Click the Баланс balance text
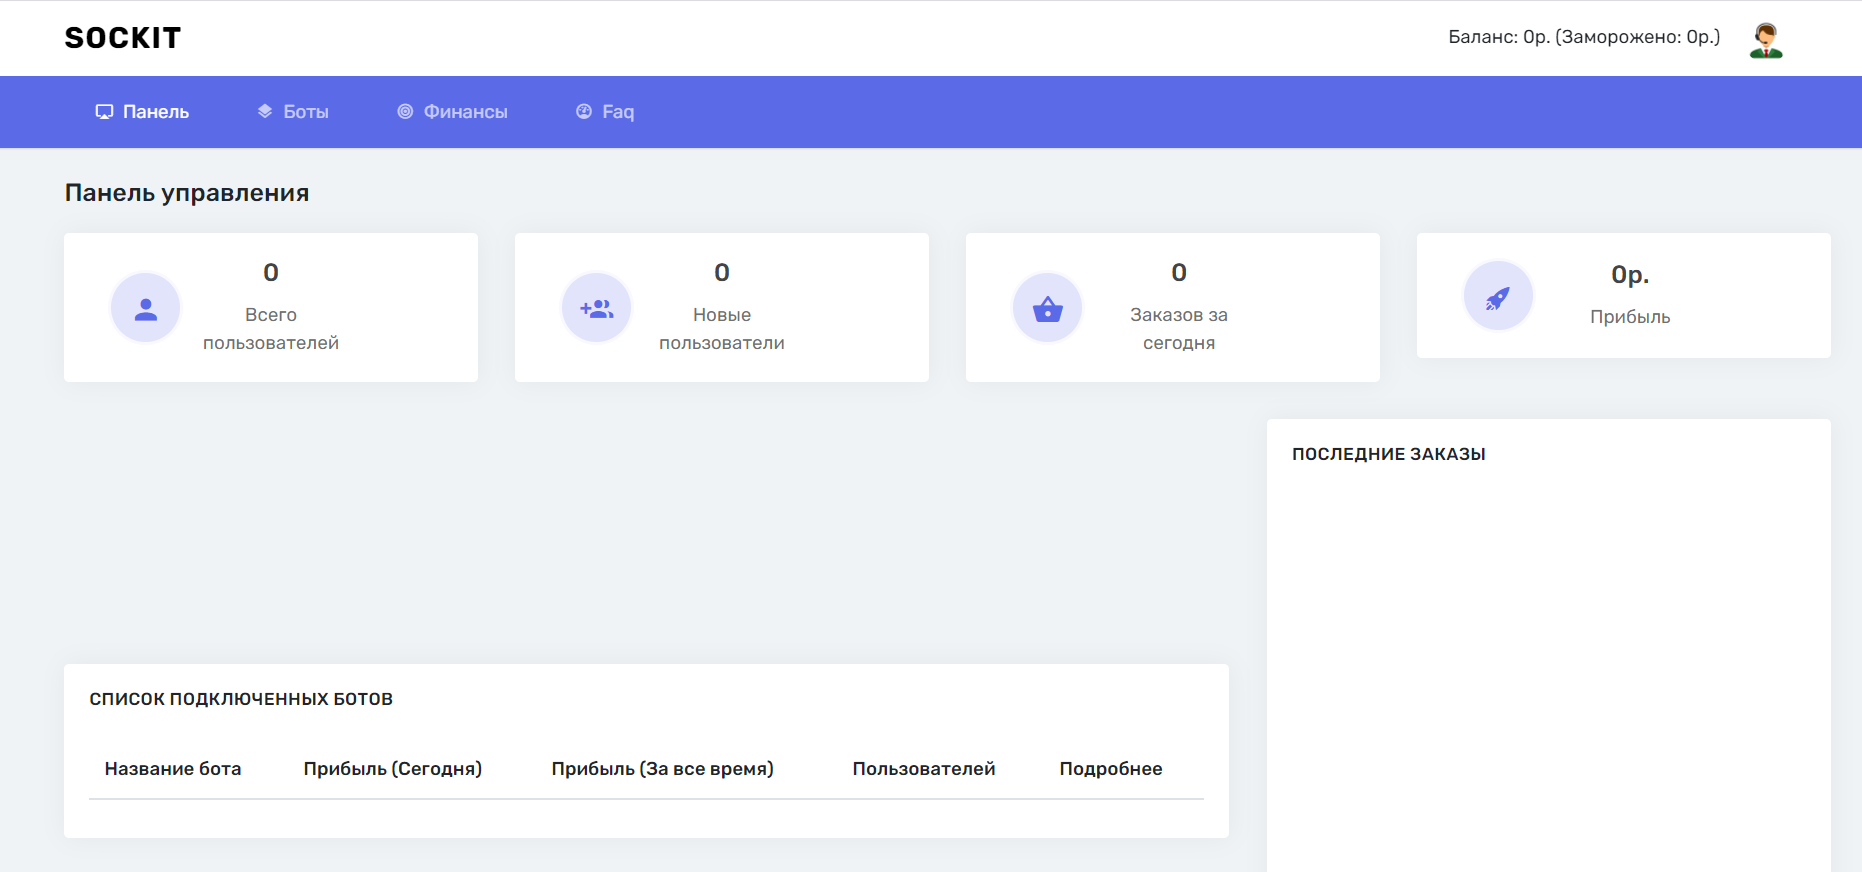The image size is (1862, 872). (x=1583, y=37)
